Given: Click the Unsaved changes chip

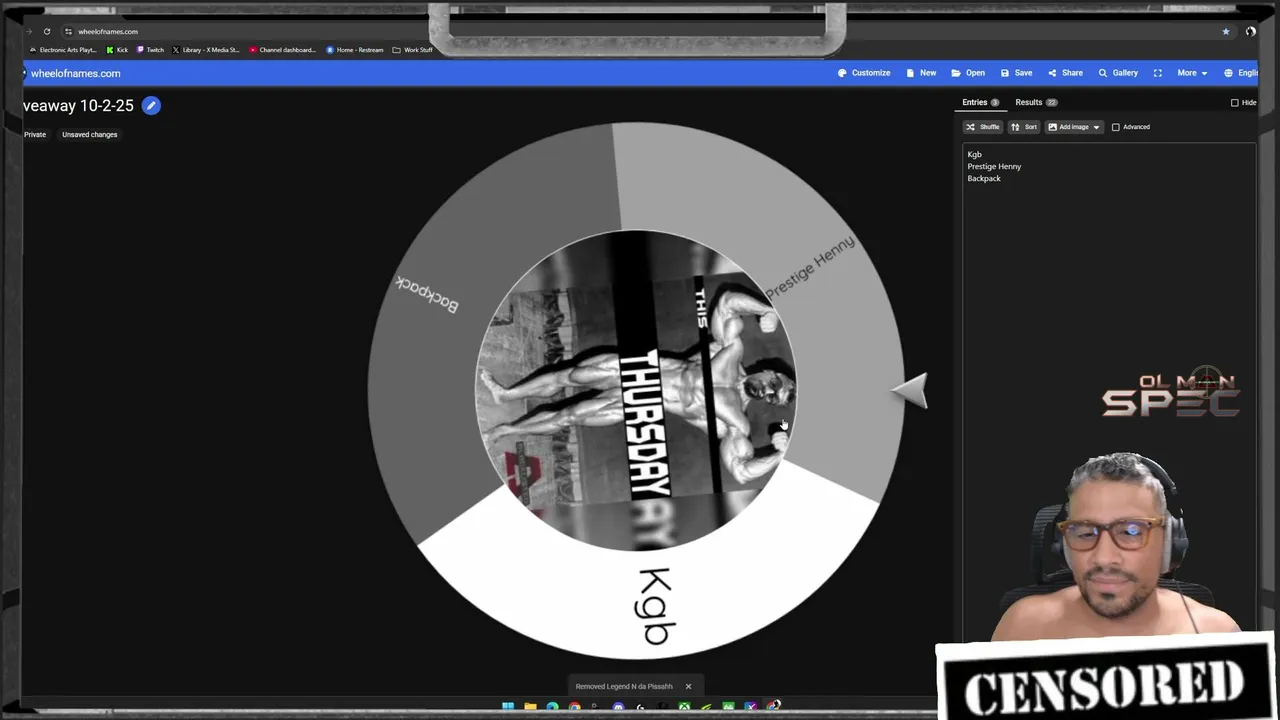Looking at the screenshot, I should [89, 134].
